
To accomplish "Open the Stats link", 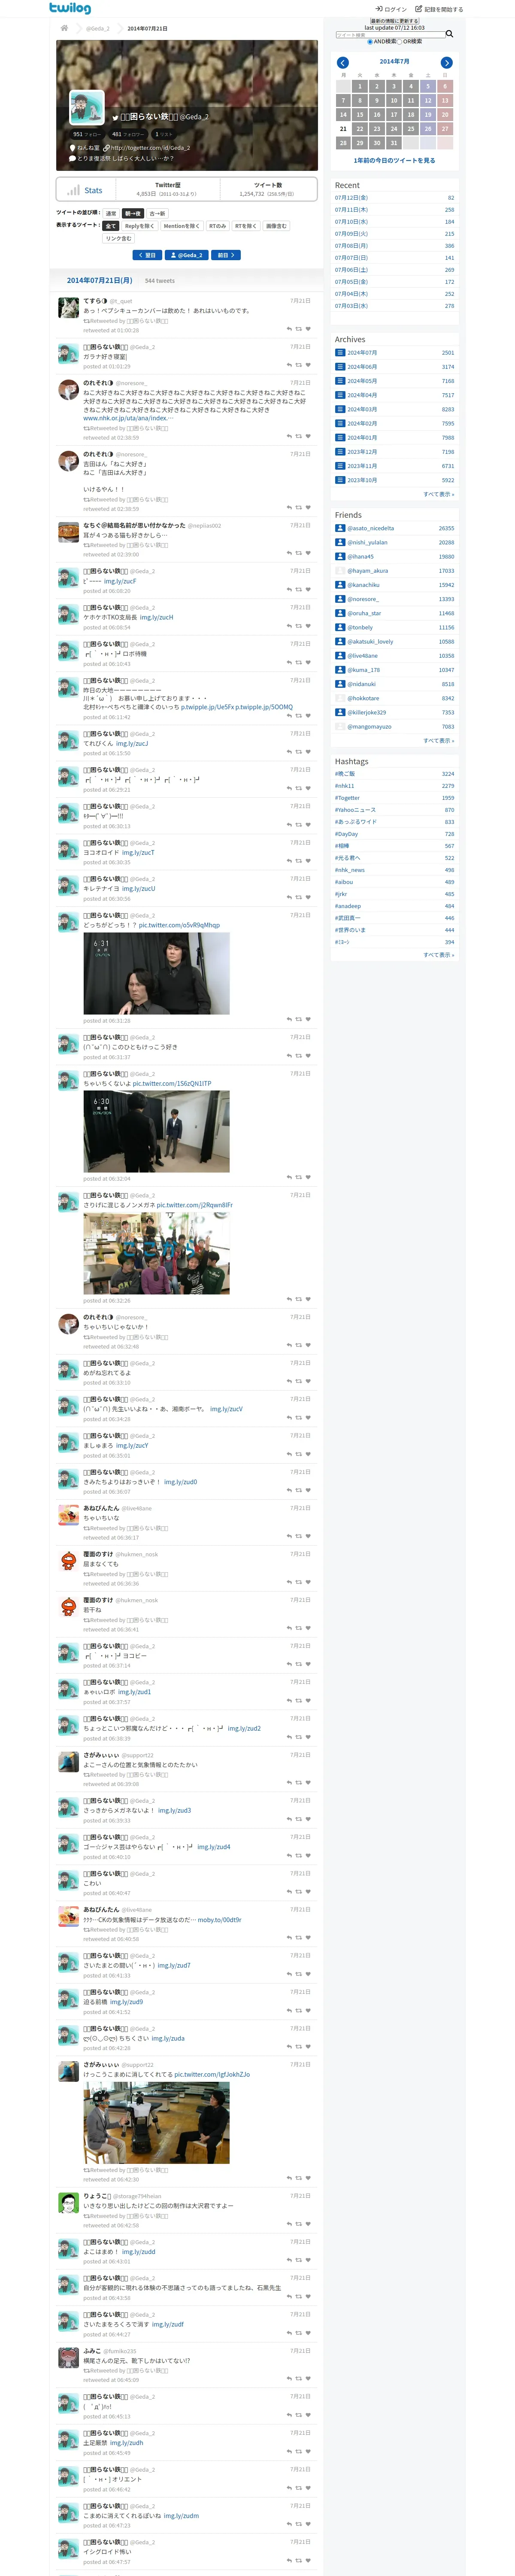I will 93,190.
